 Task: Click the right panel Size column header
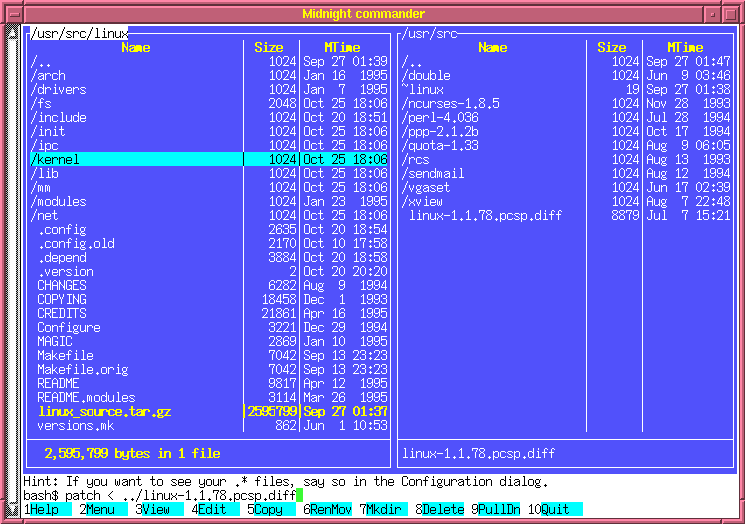point(612,48)
